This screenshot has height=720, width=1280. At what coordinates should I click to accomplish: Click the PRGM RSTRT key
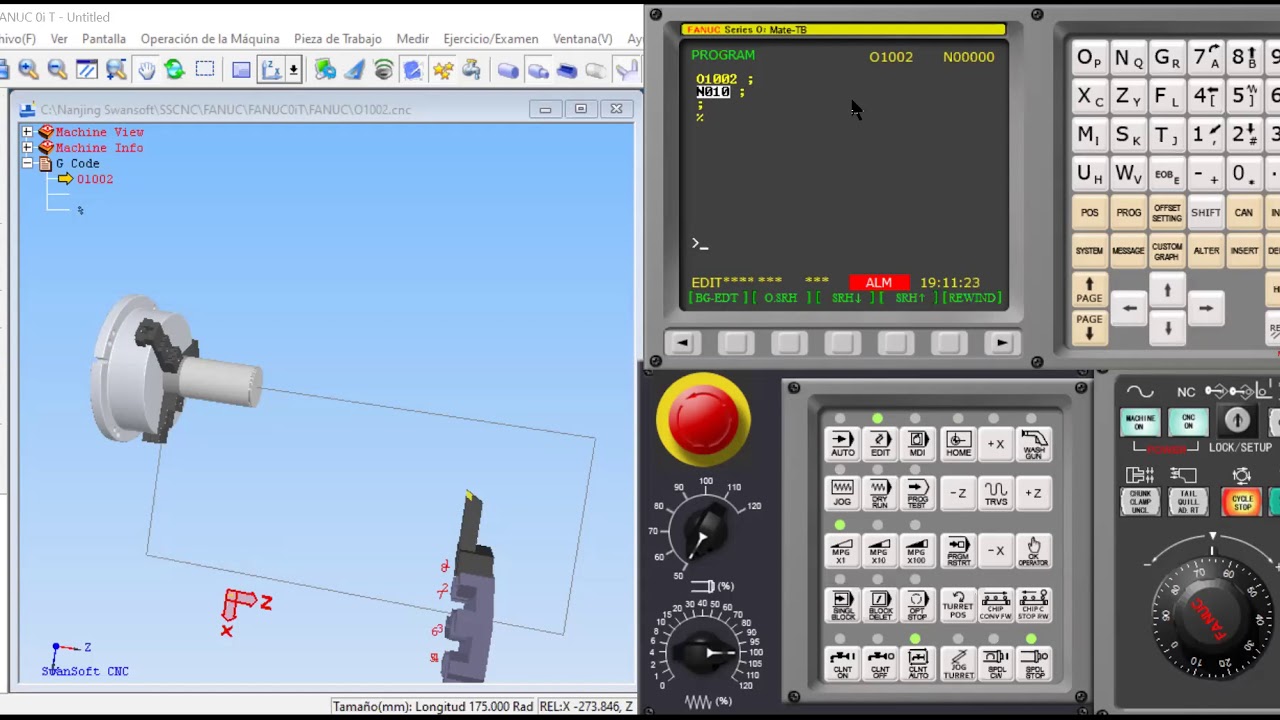pos(958,550)
